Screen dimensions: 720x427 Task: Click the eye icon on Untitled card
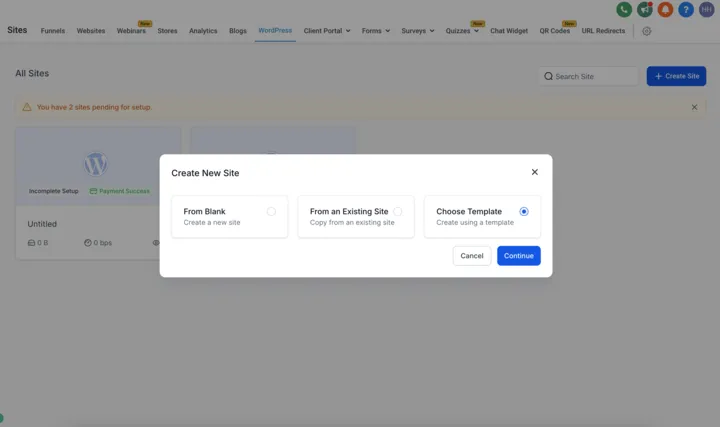click(x=156, y=243)
